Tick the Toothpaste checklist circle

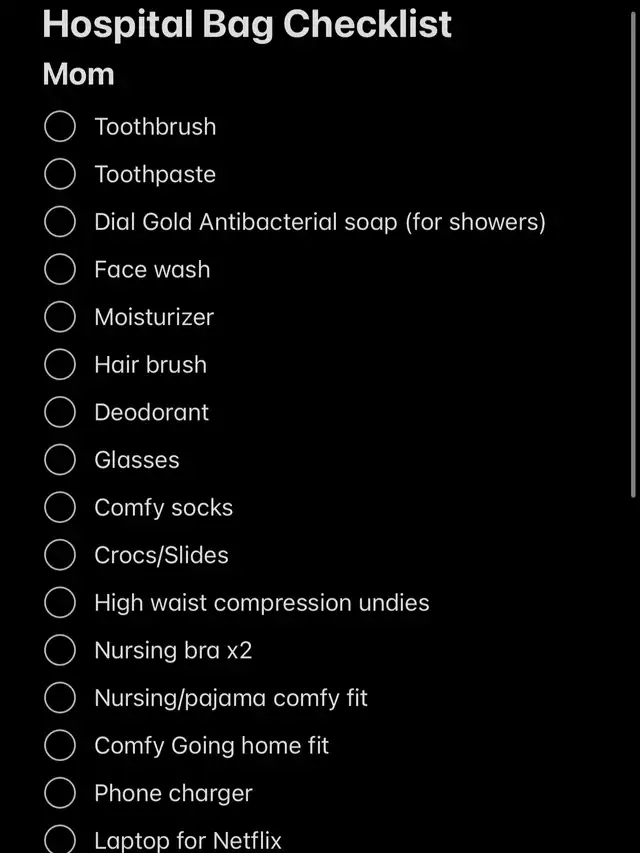(60, 174)
